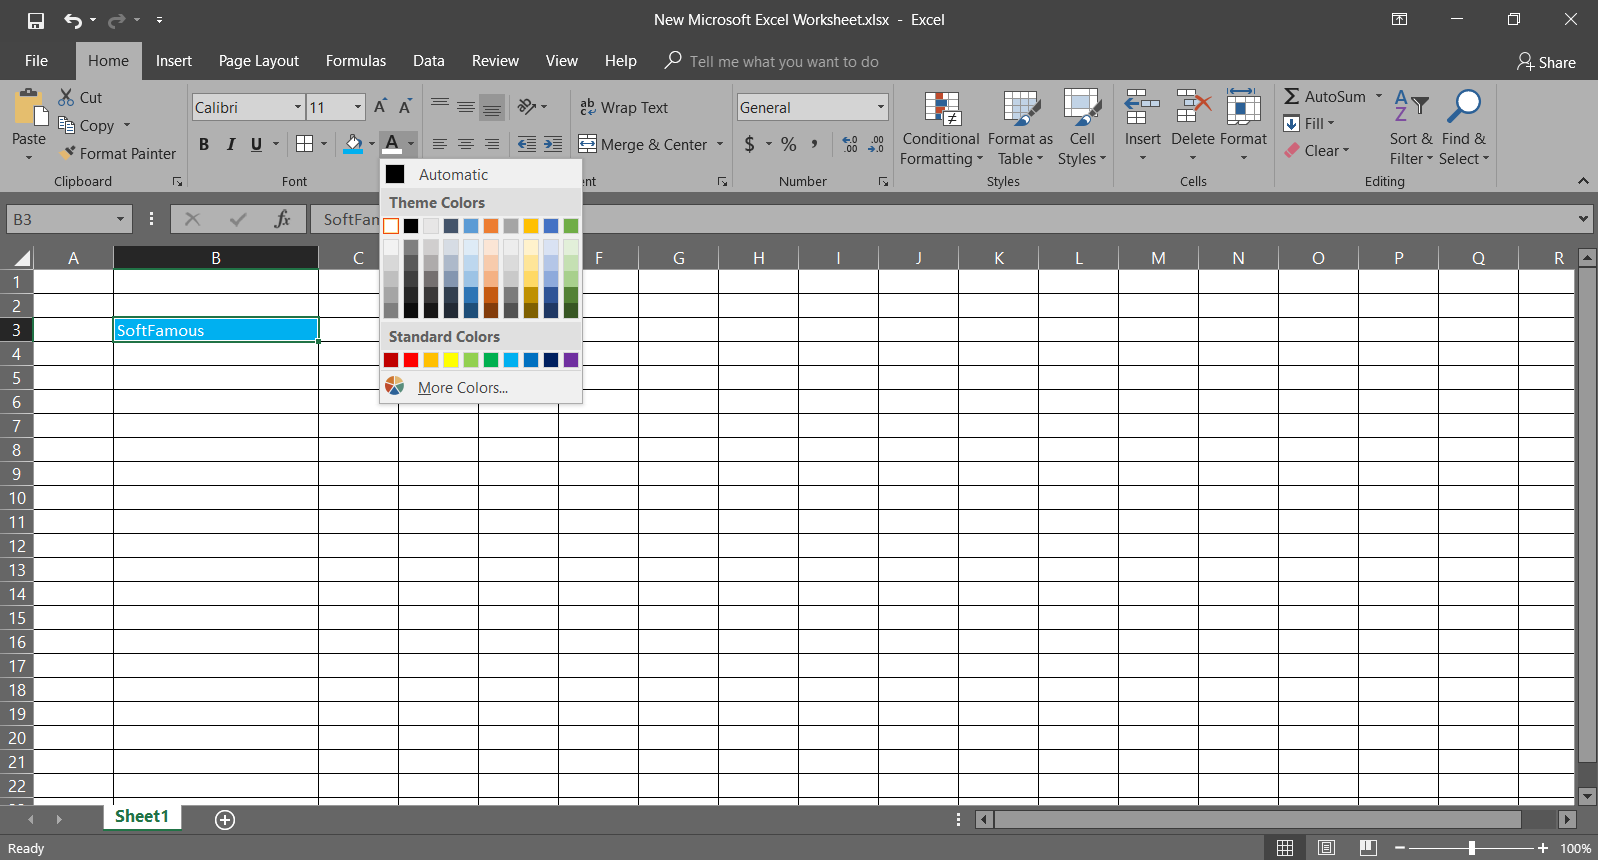Click the Tell me search box

click(784, 62)
